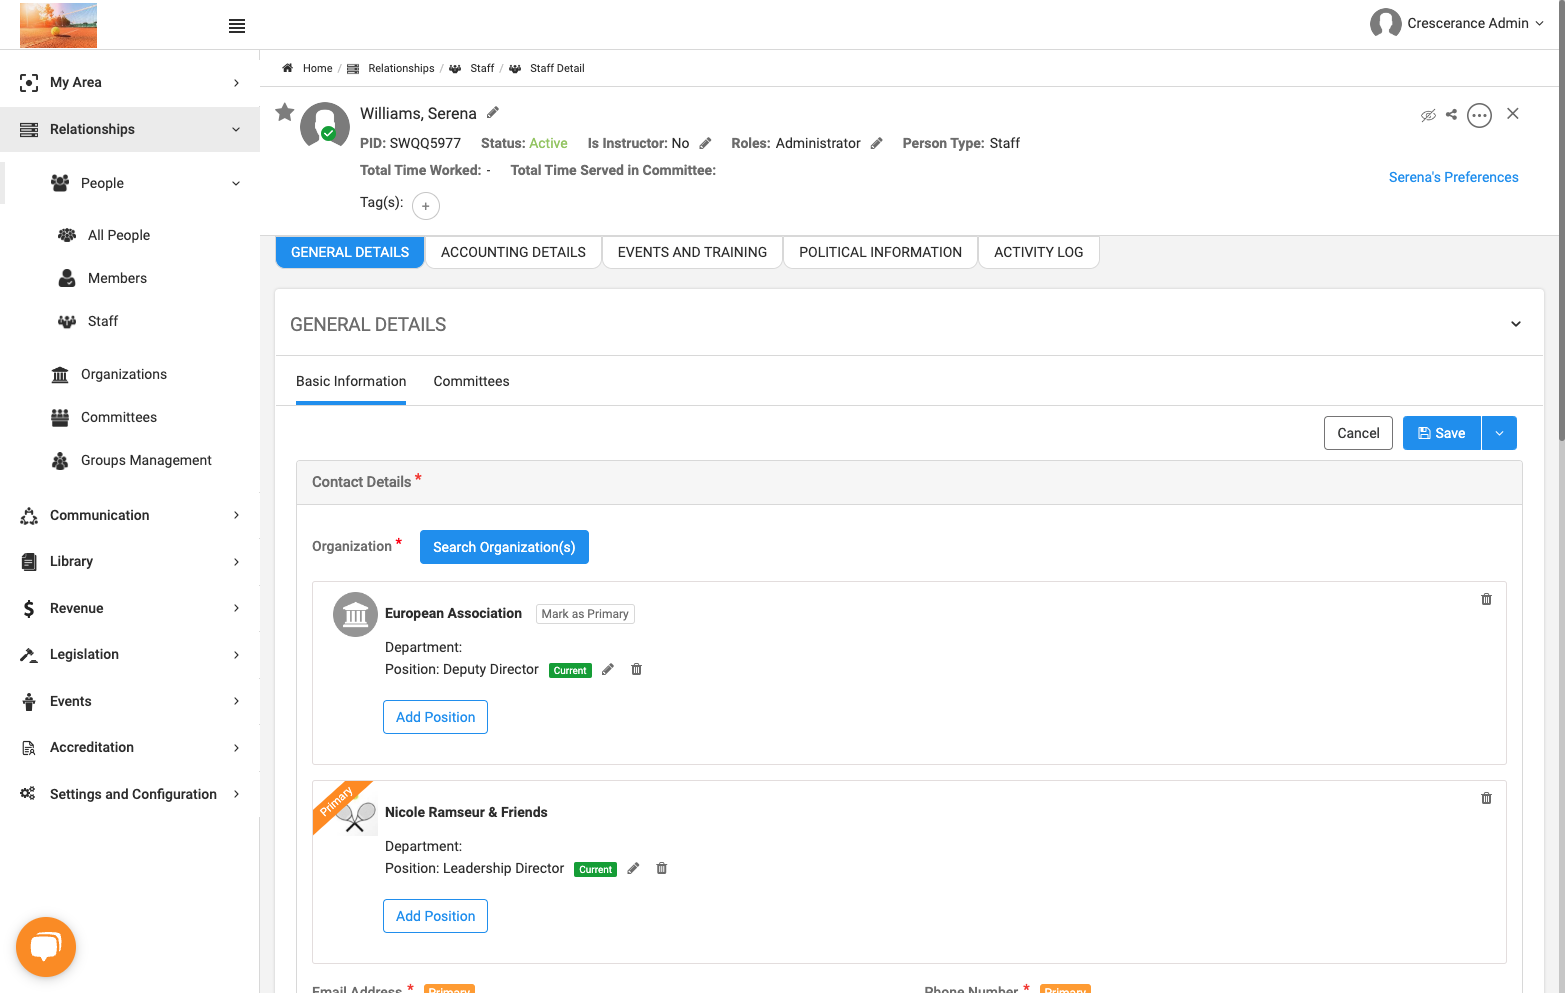Delete the Deputy Director position
The image size is (1565, 993).
tap(637, 669)
